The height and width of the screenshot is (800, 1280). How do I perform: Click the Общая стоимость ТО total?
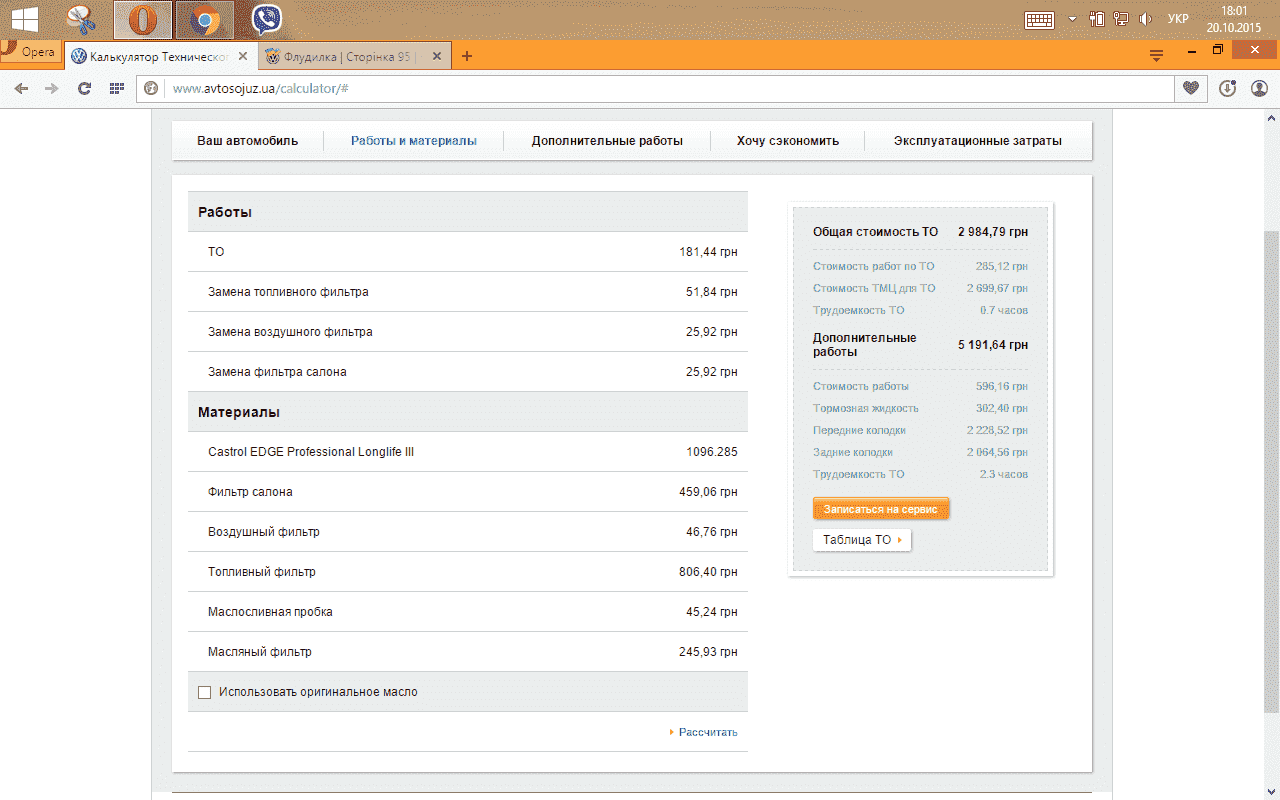click(920, 232)
